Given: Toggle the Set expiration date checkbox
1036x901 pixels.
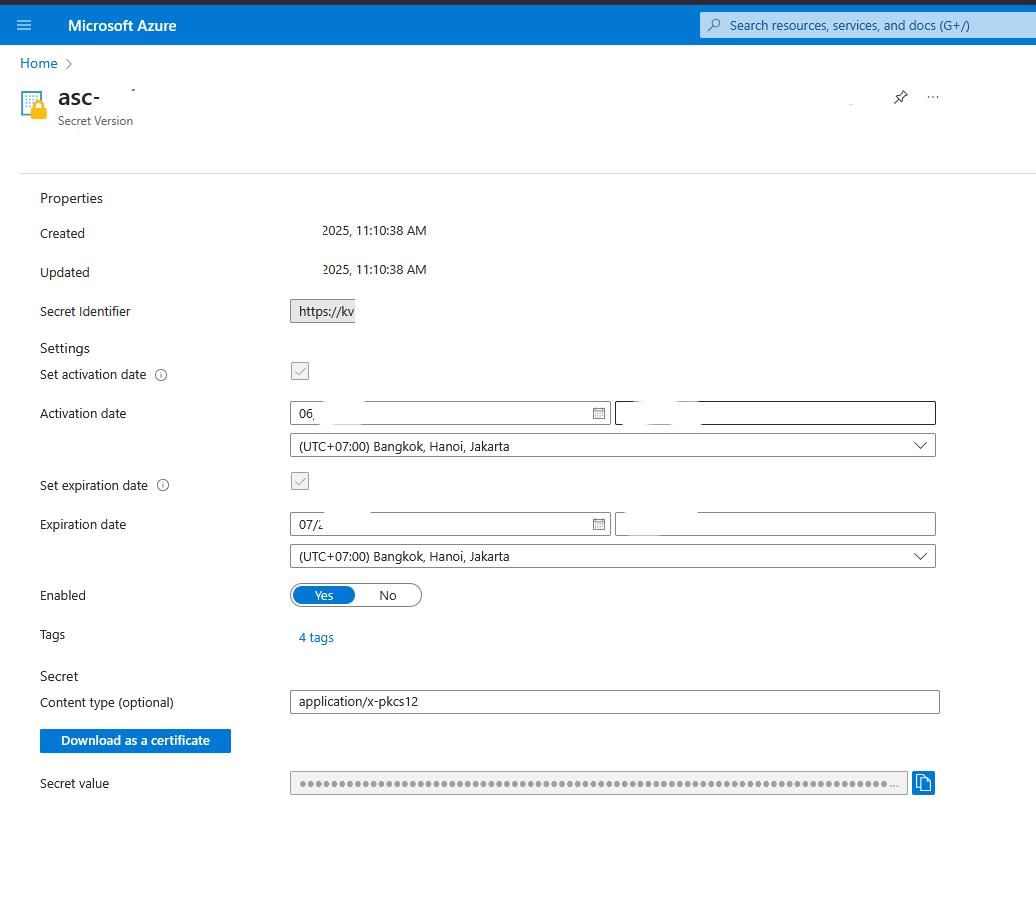Looking at the screenshot, I should click(x=300, y=481).
